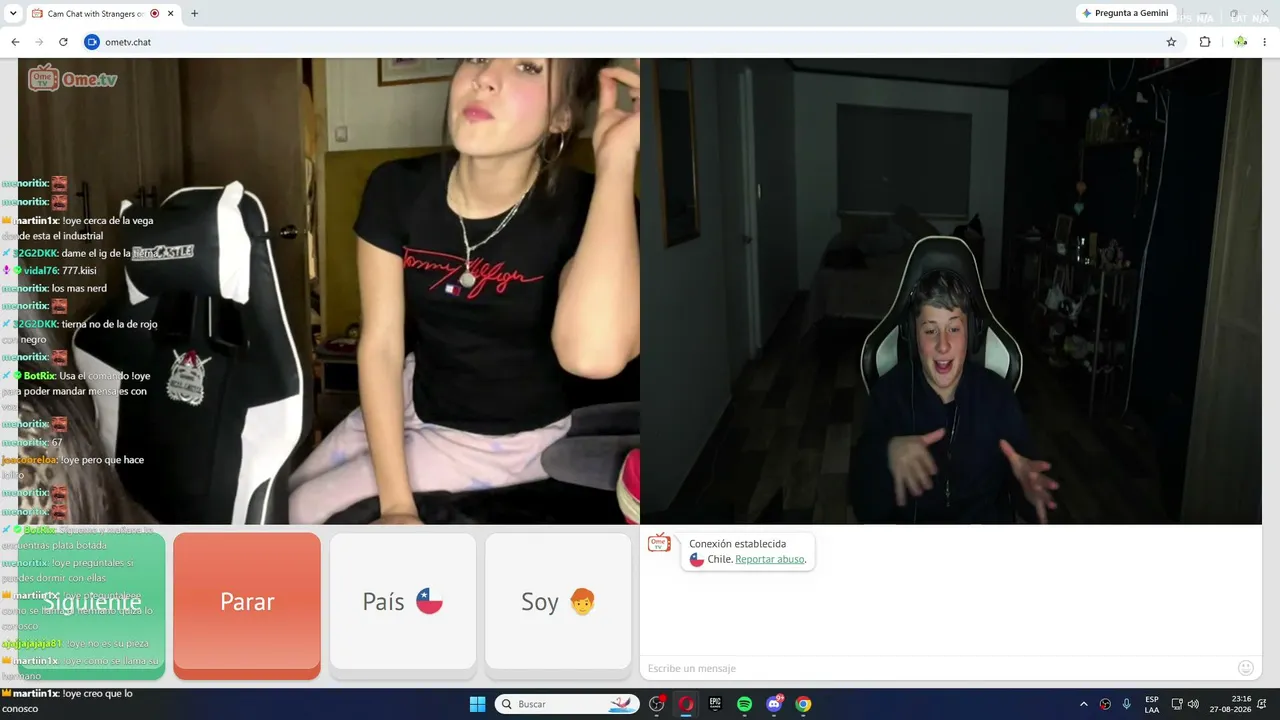
Task: Click the Pregunta a Gemini button
Action: pos(1125,13)
